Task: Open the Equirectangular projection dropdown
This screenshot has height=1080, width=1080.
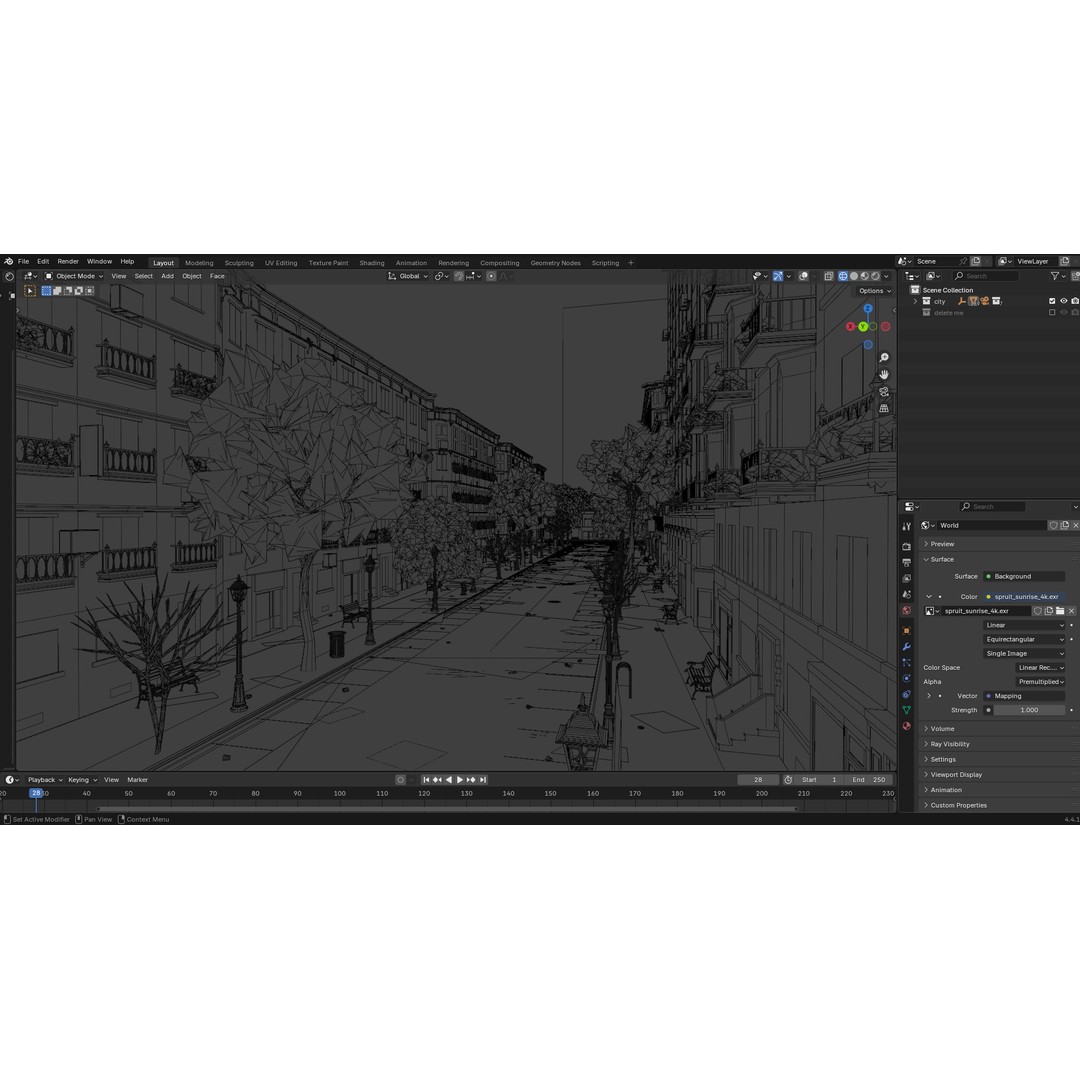Action: (x=1022, y=639)
